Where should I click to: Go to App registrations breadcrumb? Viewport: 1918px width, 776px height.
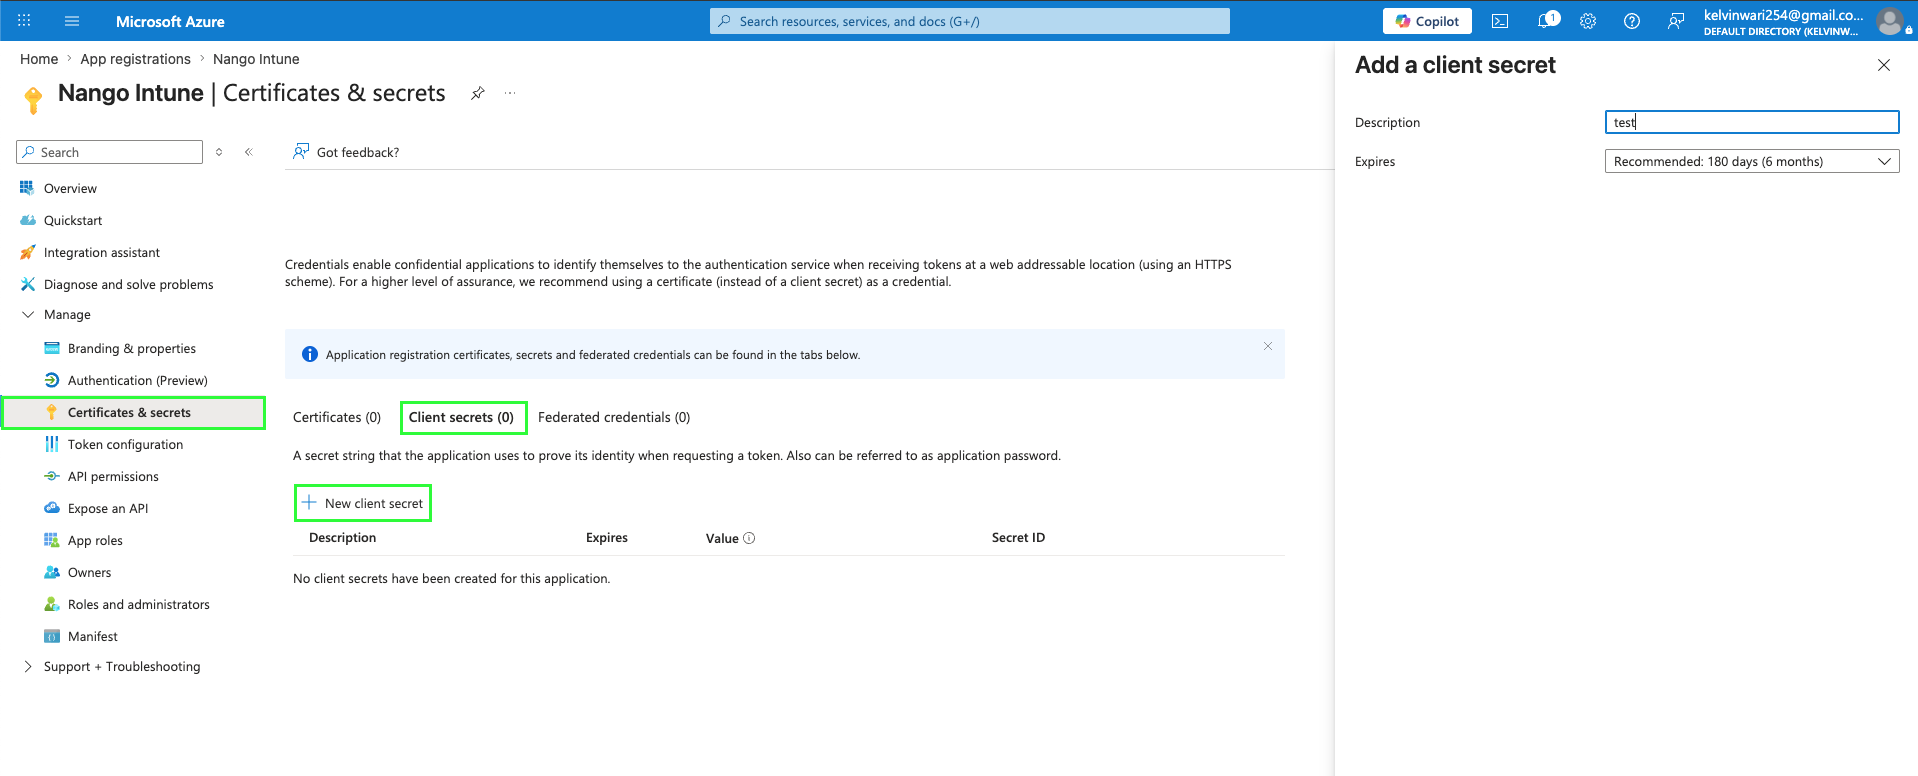pyautogui.click(x=136, y=59)
